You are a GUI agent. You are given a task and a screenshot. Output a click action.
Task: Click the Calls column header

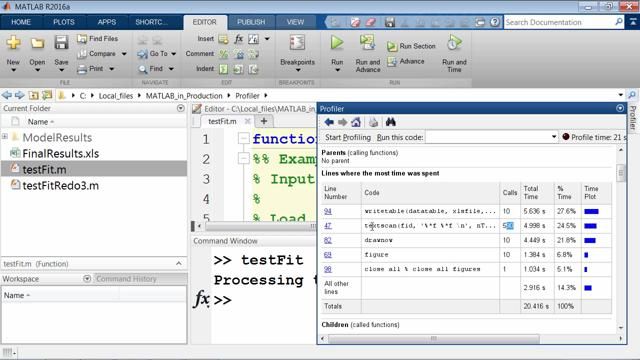tap(510, 193)
